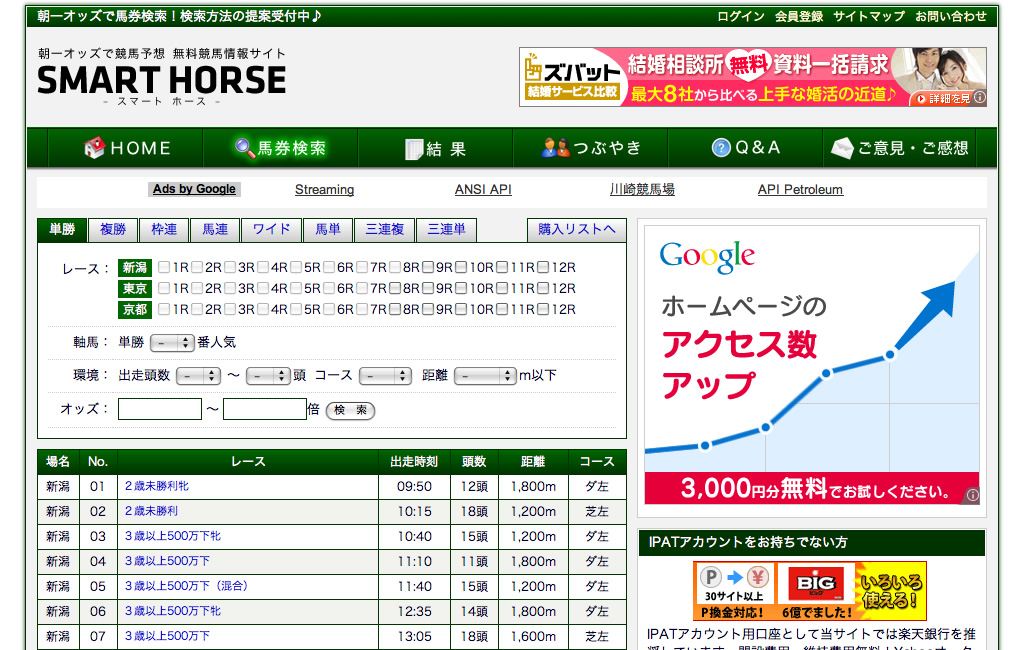1024x650 pixels.
Task: Switch to the 三連複 tab
Action: (385, 229)
